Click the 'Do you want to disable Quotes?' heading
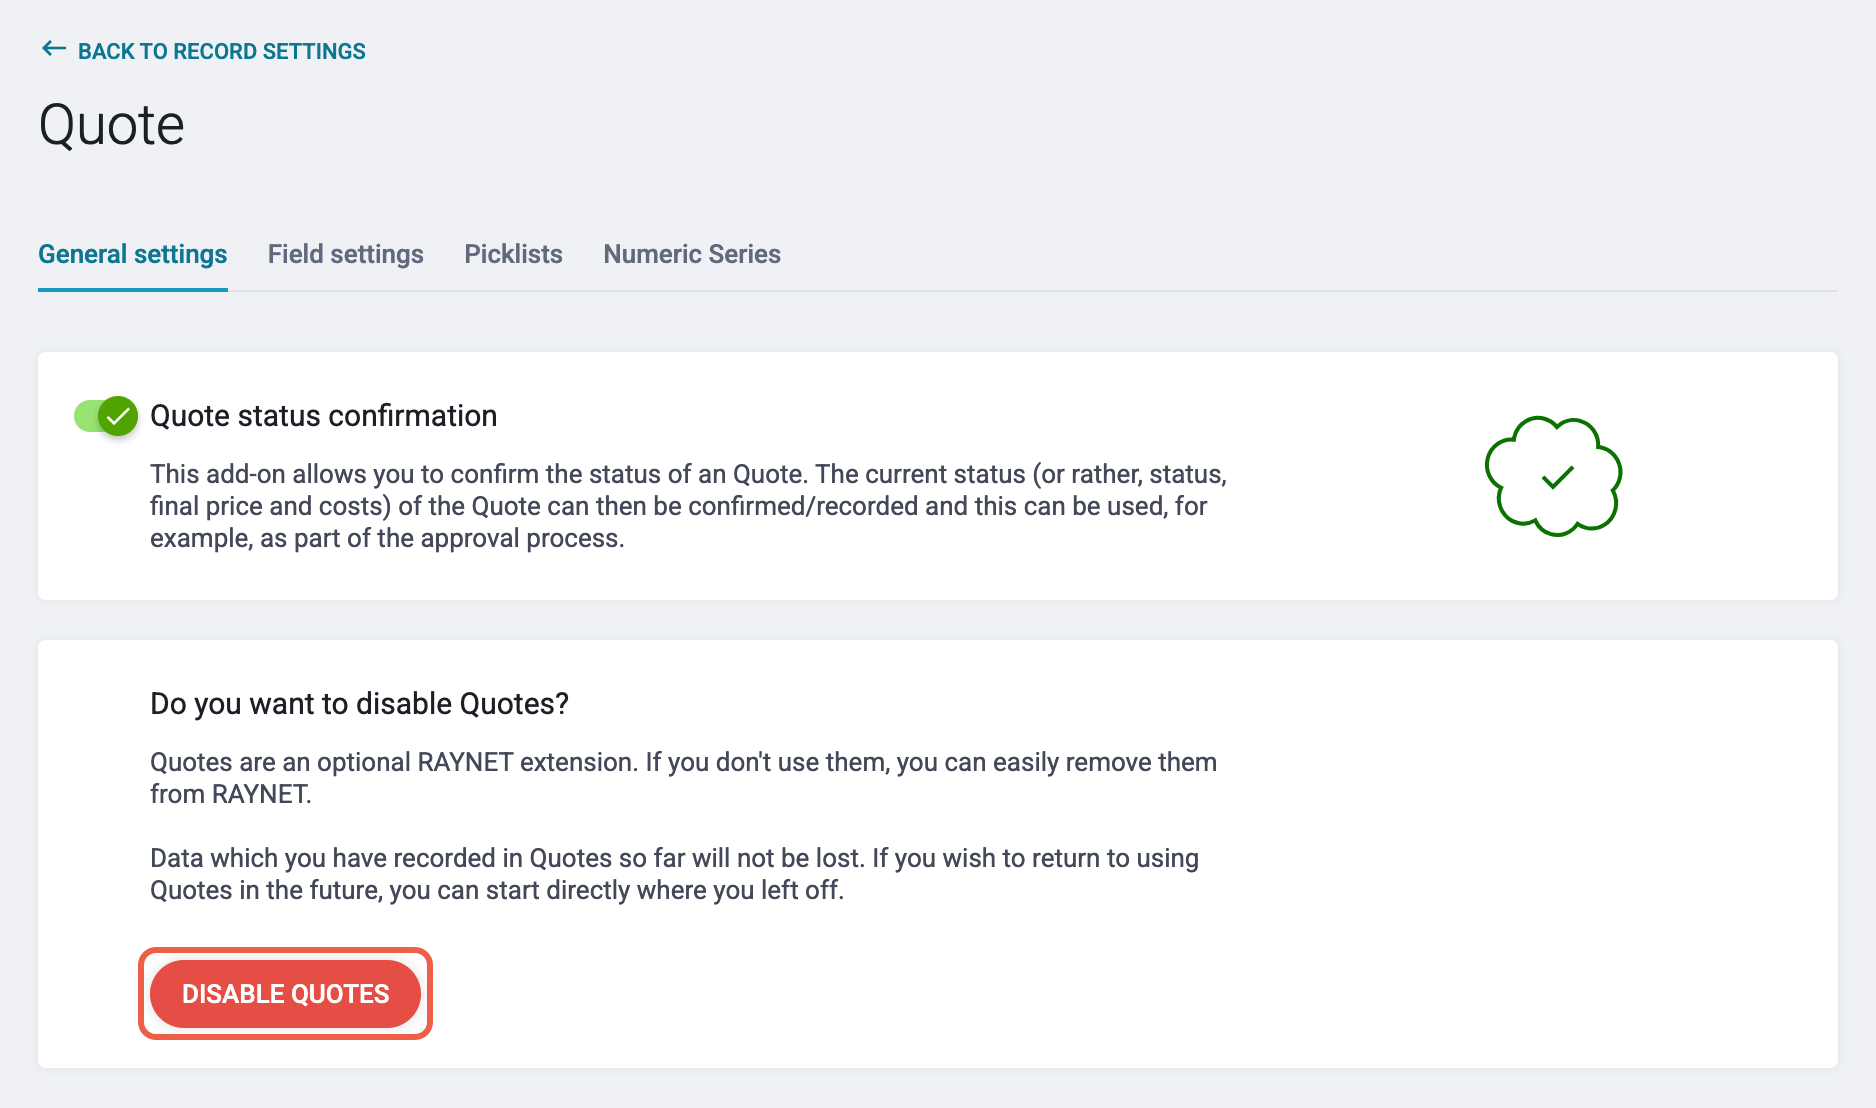 coord(359,704)
